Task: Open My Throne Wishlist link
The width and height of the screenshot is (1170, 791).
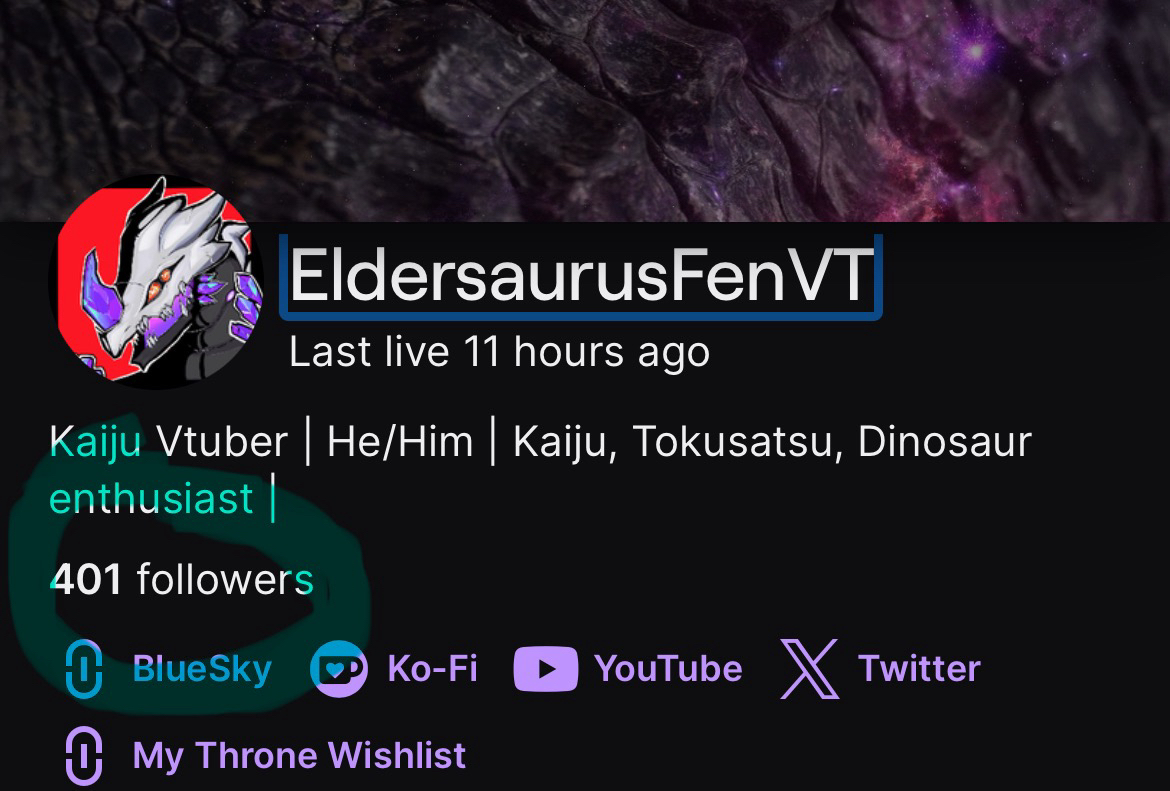Action: click(x=299, y=755)
